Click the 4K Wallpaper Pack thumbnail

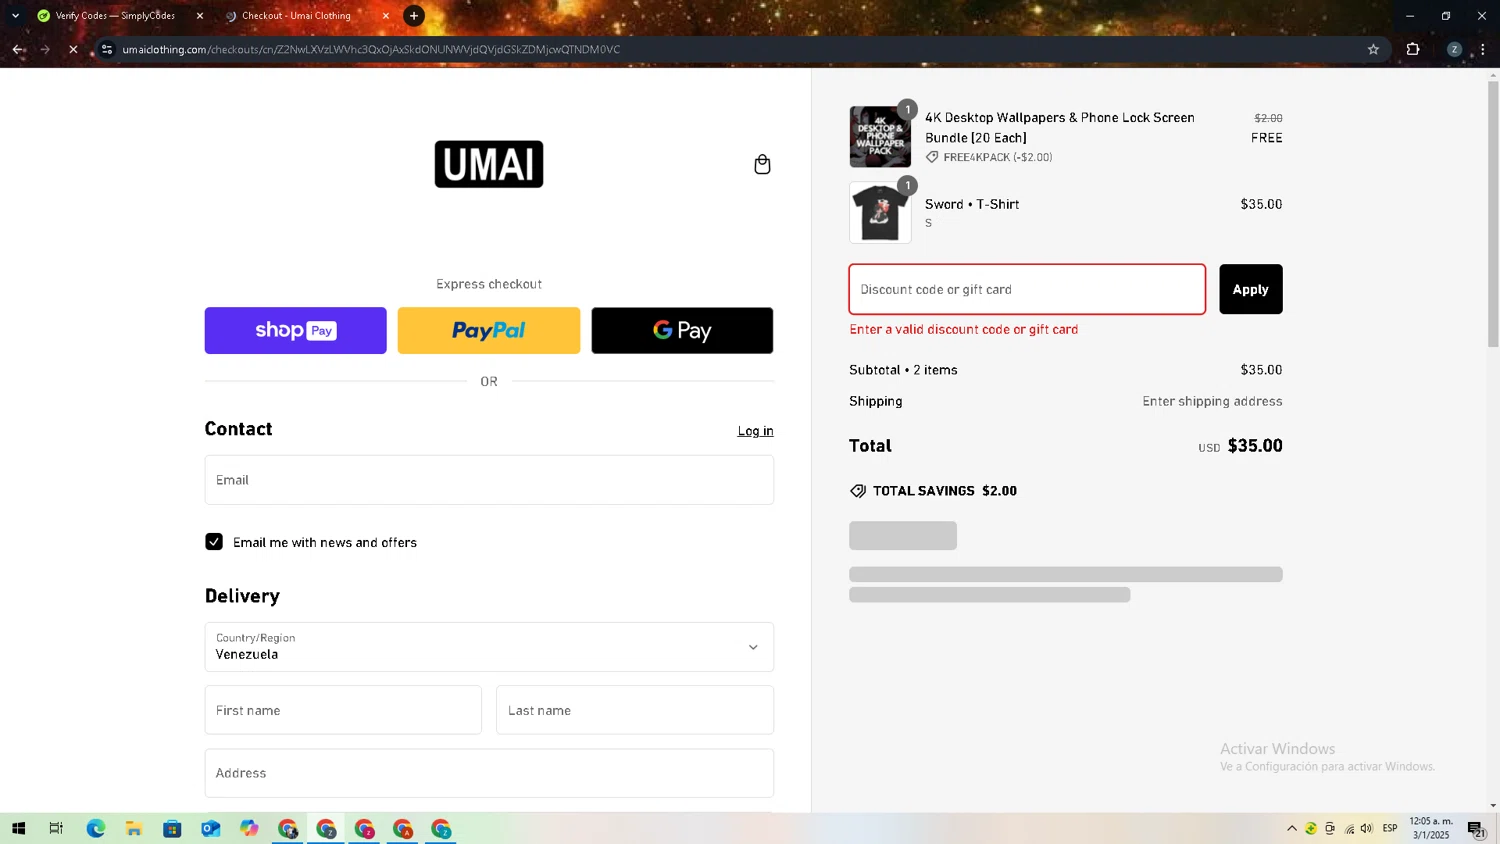880,136
